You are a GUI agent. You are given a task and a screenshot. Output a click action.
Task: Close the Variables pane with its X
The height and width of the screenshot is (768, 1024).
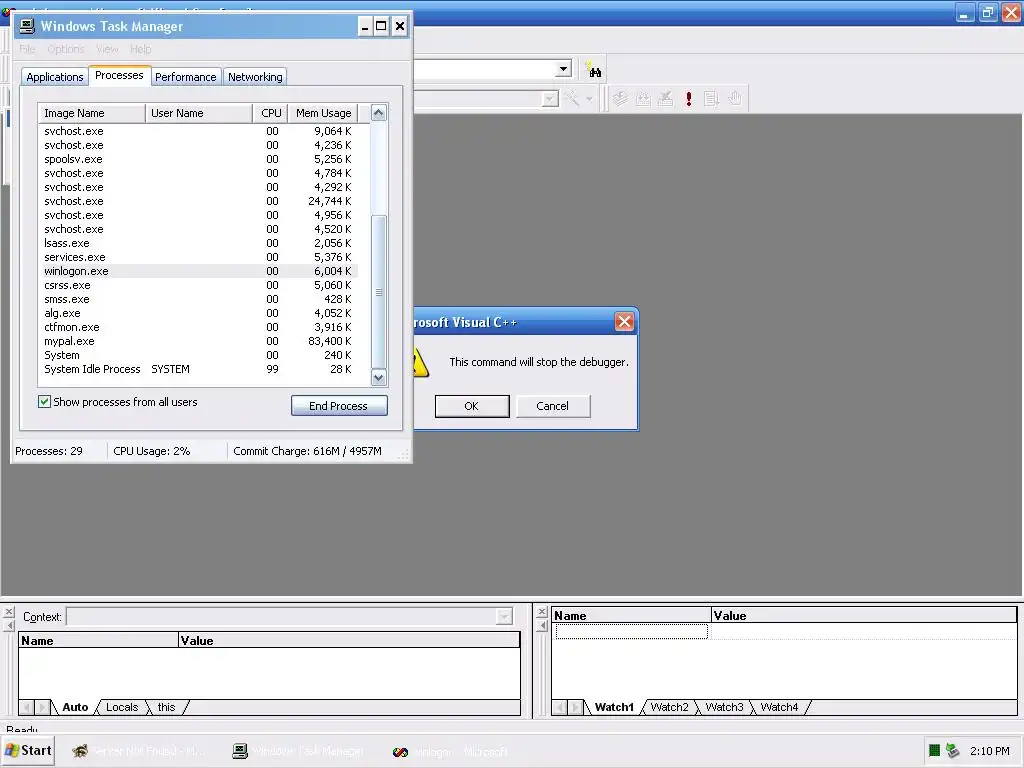[8, 612]
